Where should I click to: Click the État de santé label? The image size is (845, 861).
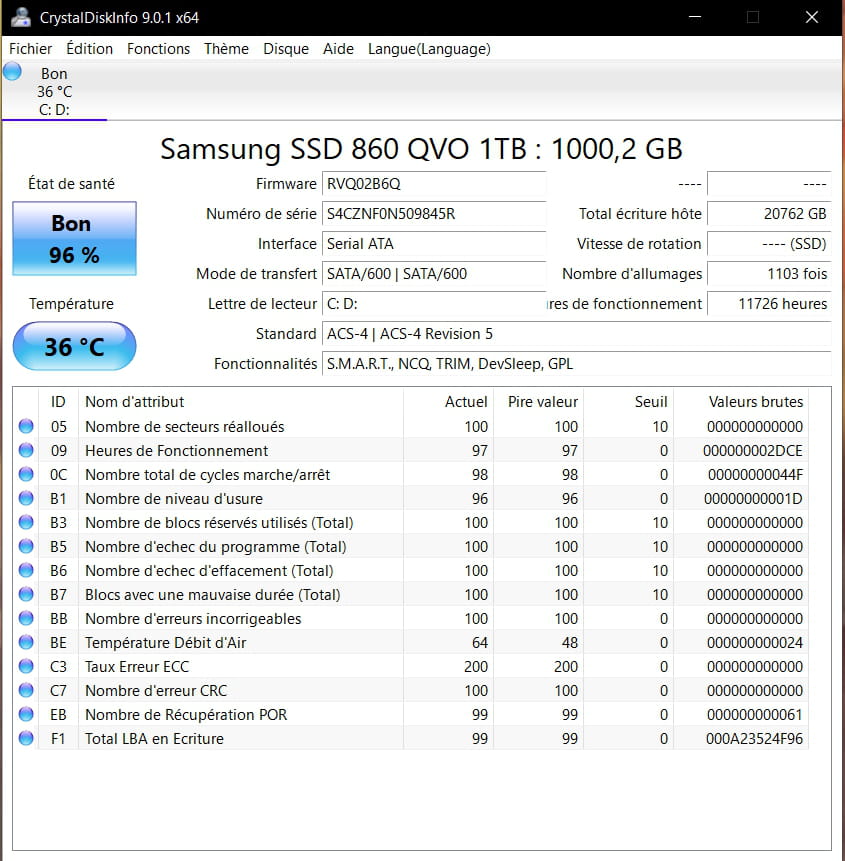pyautogui.click(x=71, y=183)
